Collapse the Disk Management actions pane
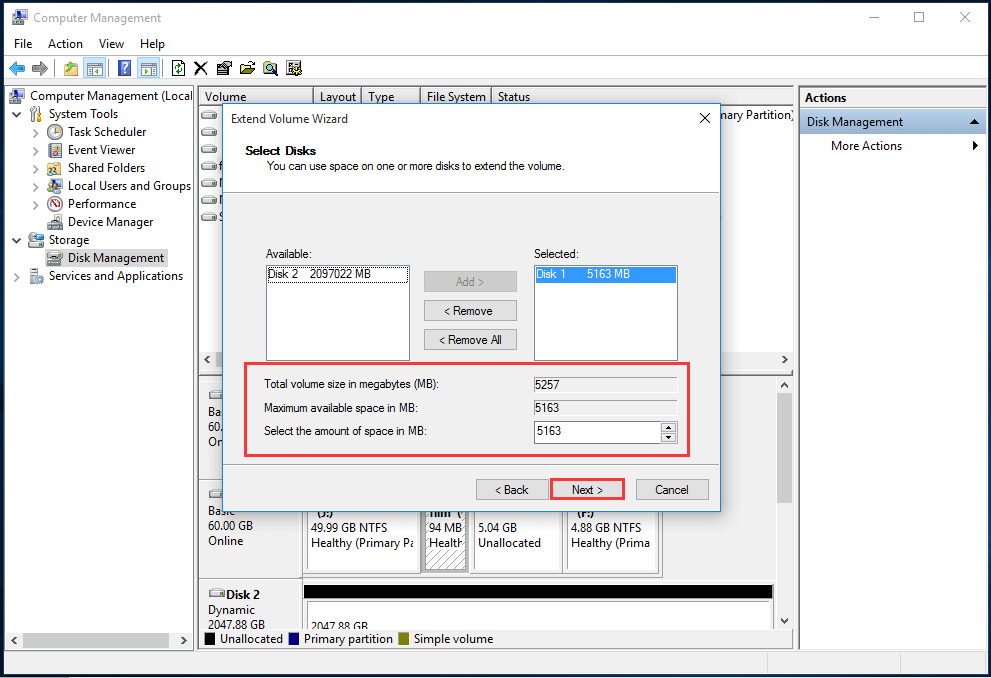991x678 pixels. [x=973, y=120]
